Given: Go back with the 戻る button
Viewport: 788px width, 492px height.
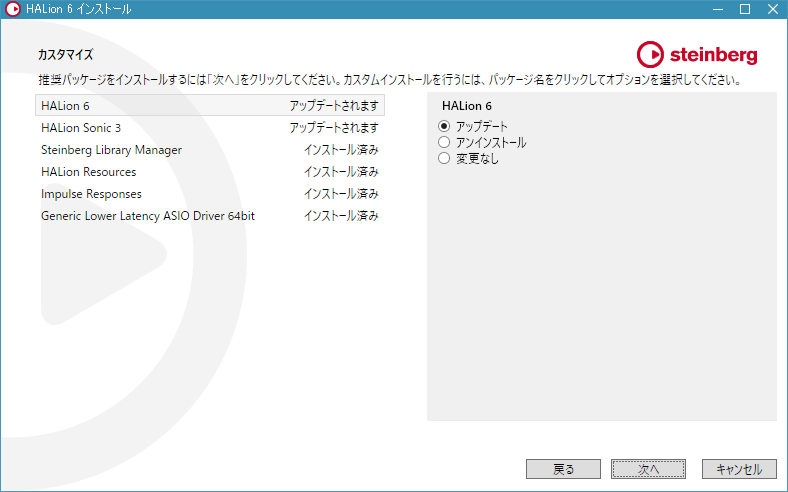Looking at the screenshot, I should [x=563, y=469].
